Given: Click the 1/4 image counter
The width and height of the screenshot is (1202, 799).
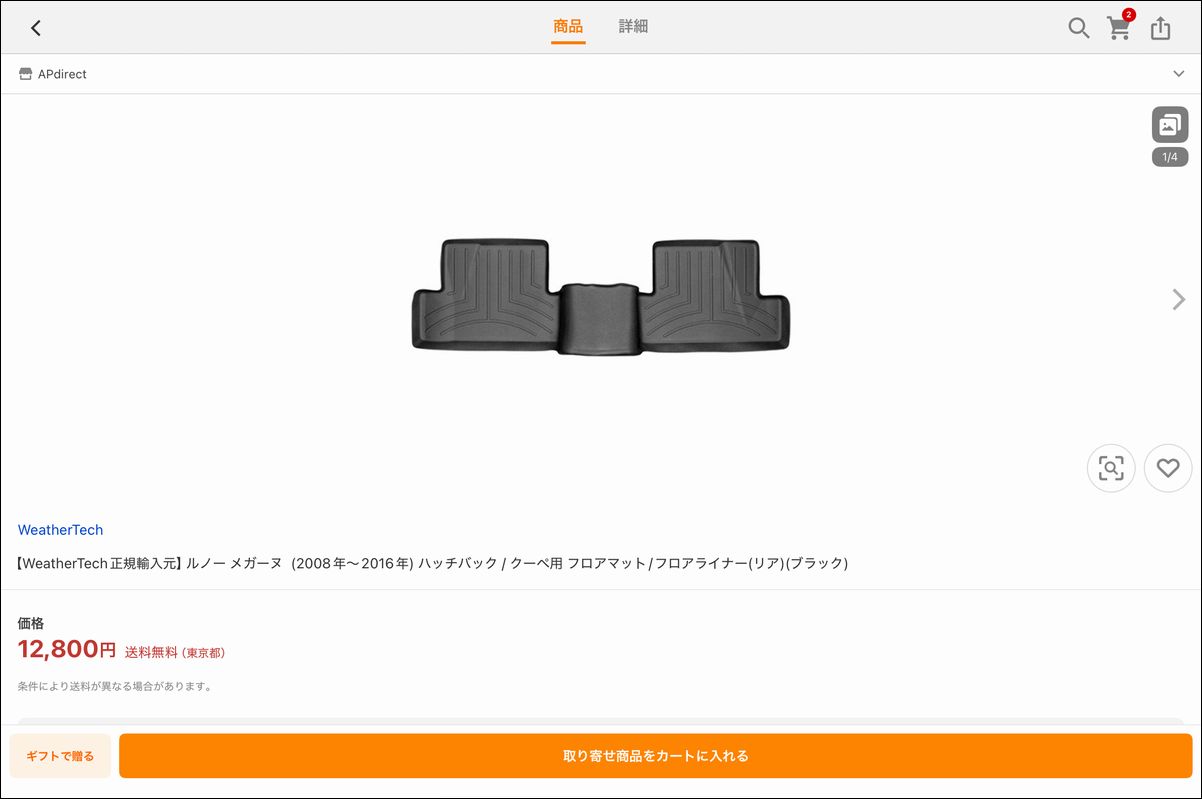Looking at the screenshot, I should click(1170, 157).
